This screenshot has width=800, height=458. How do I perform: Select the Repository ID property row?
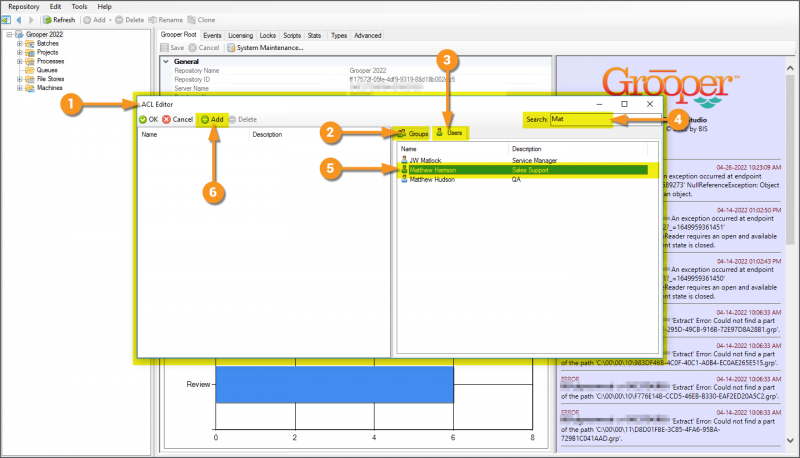point(356,80)
